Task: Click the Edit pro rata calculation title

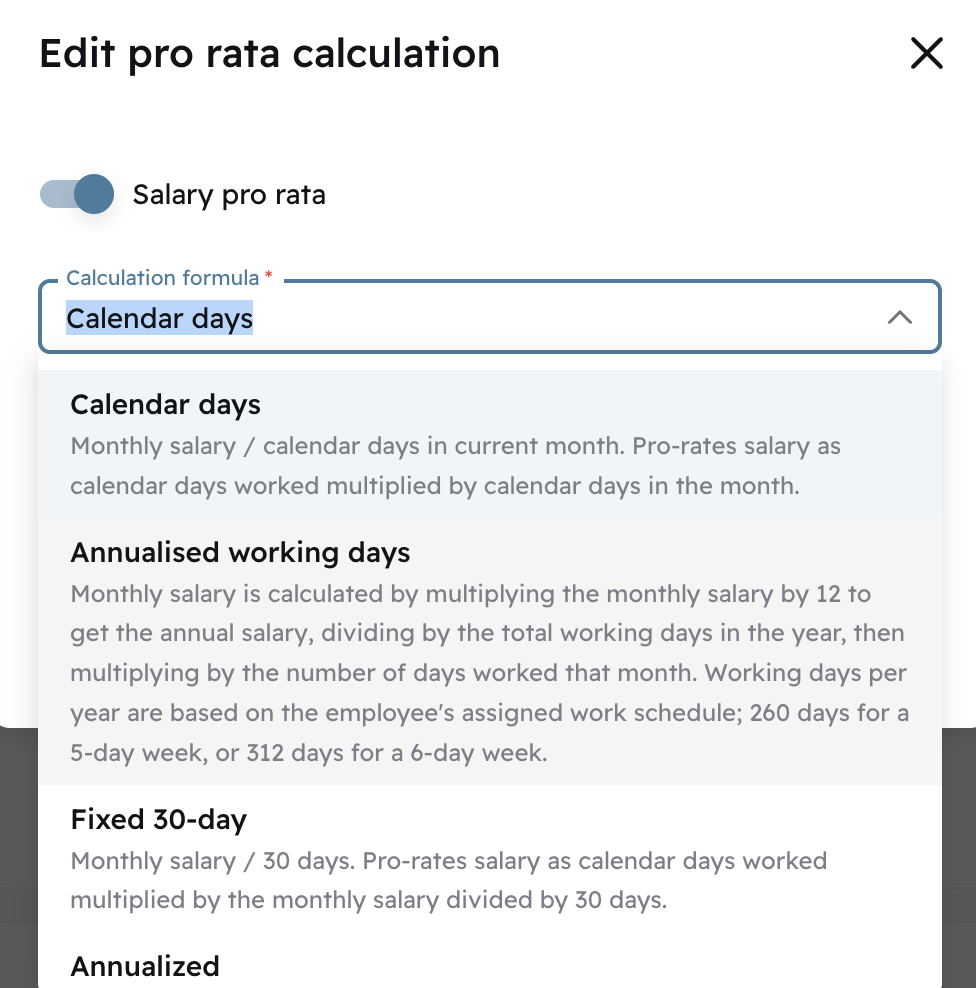Action: tap(269, 54)
